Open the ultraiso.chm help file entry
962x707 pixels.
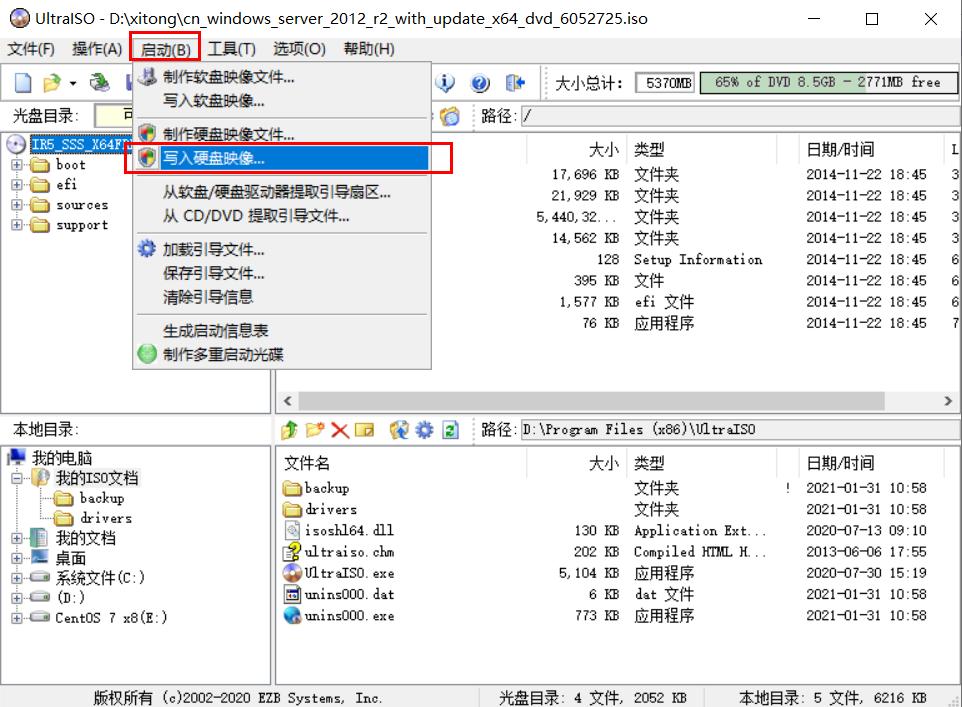point(349,552)
